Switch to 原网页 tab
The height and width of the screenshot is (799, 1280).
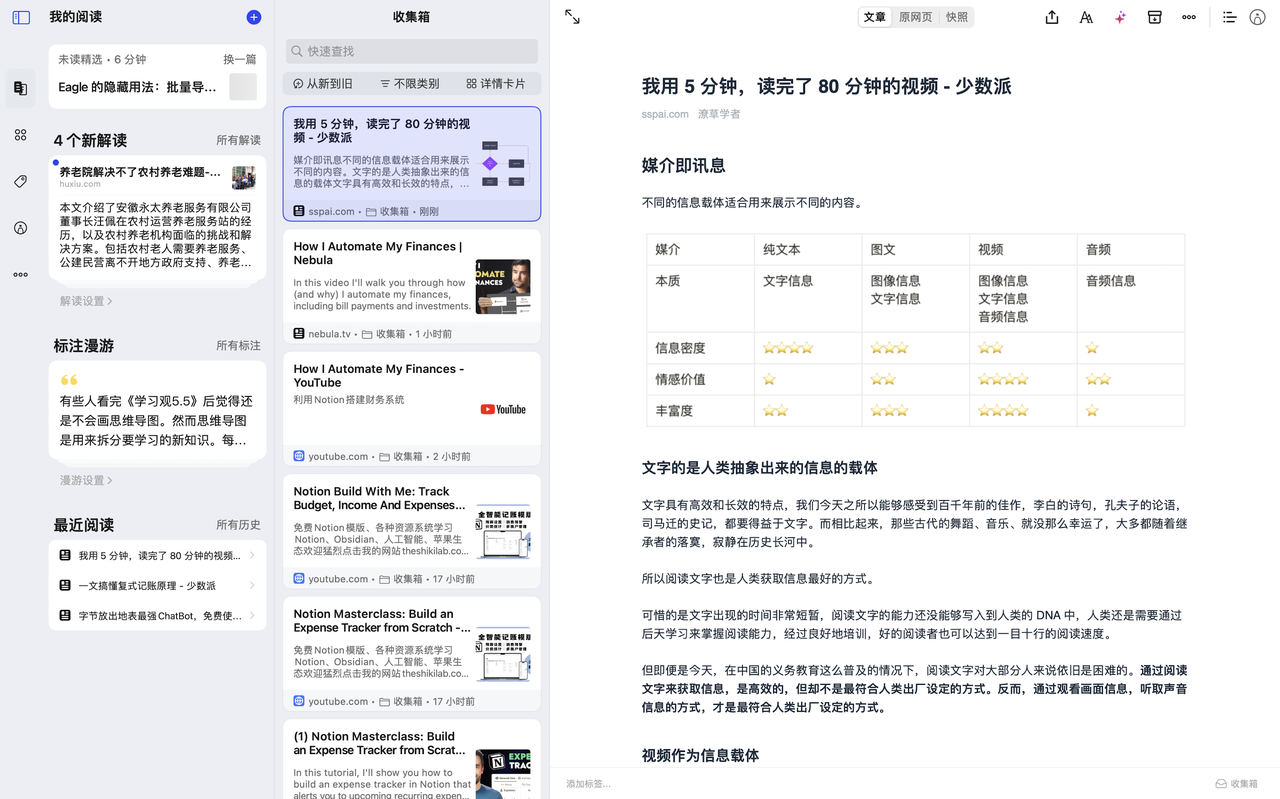(x=915, y=17)
